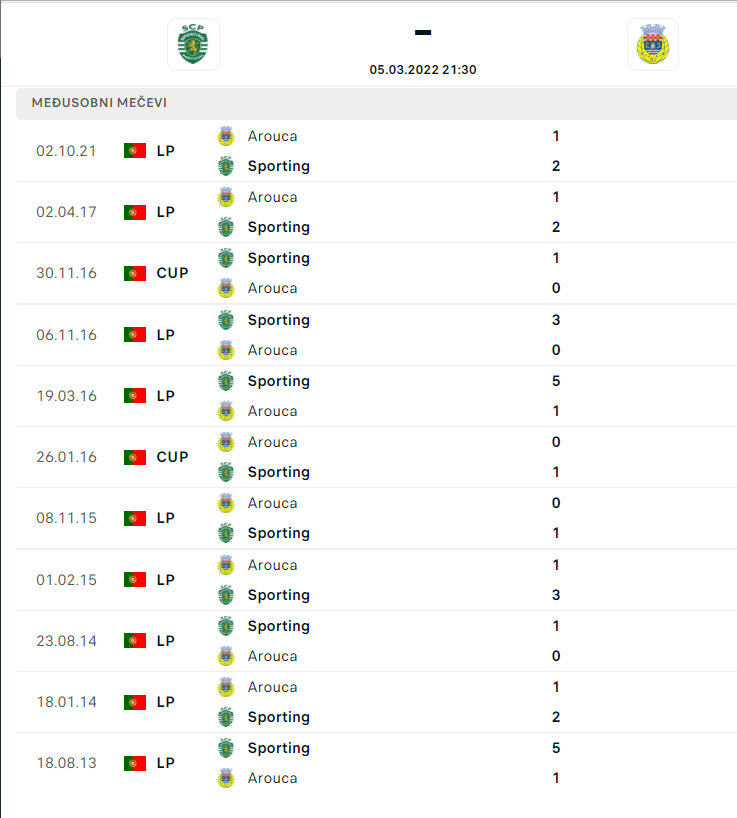Click Portugal flag on 01.02.15 match
This screenshot has width=737, height=818.
click(x=135, y=580)
